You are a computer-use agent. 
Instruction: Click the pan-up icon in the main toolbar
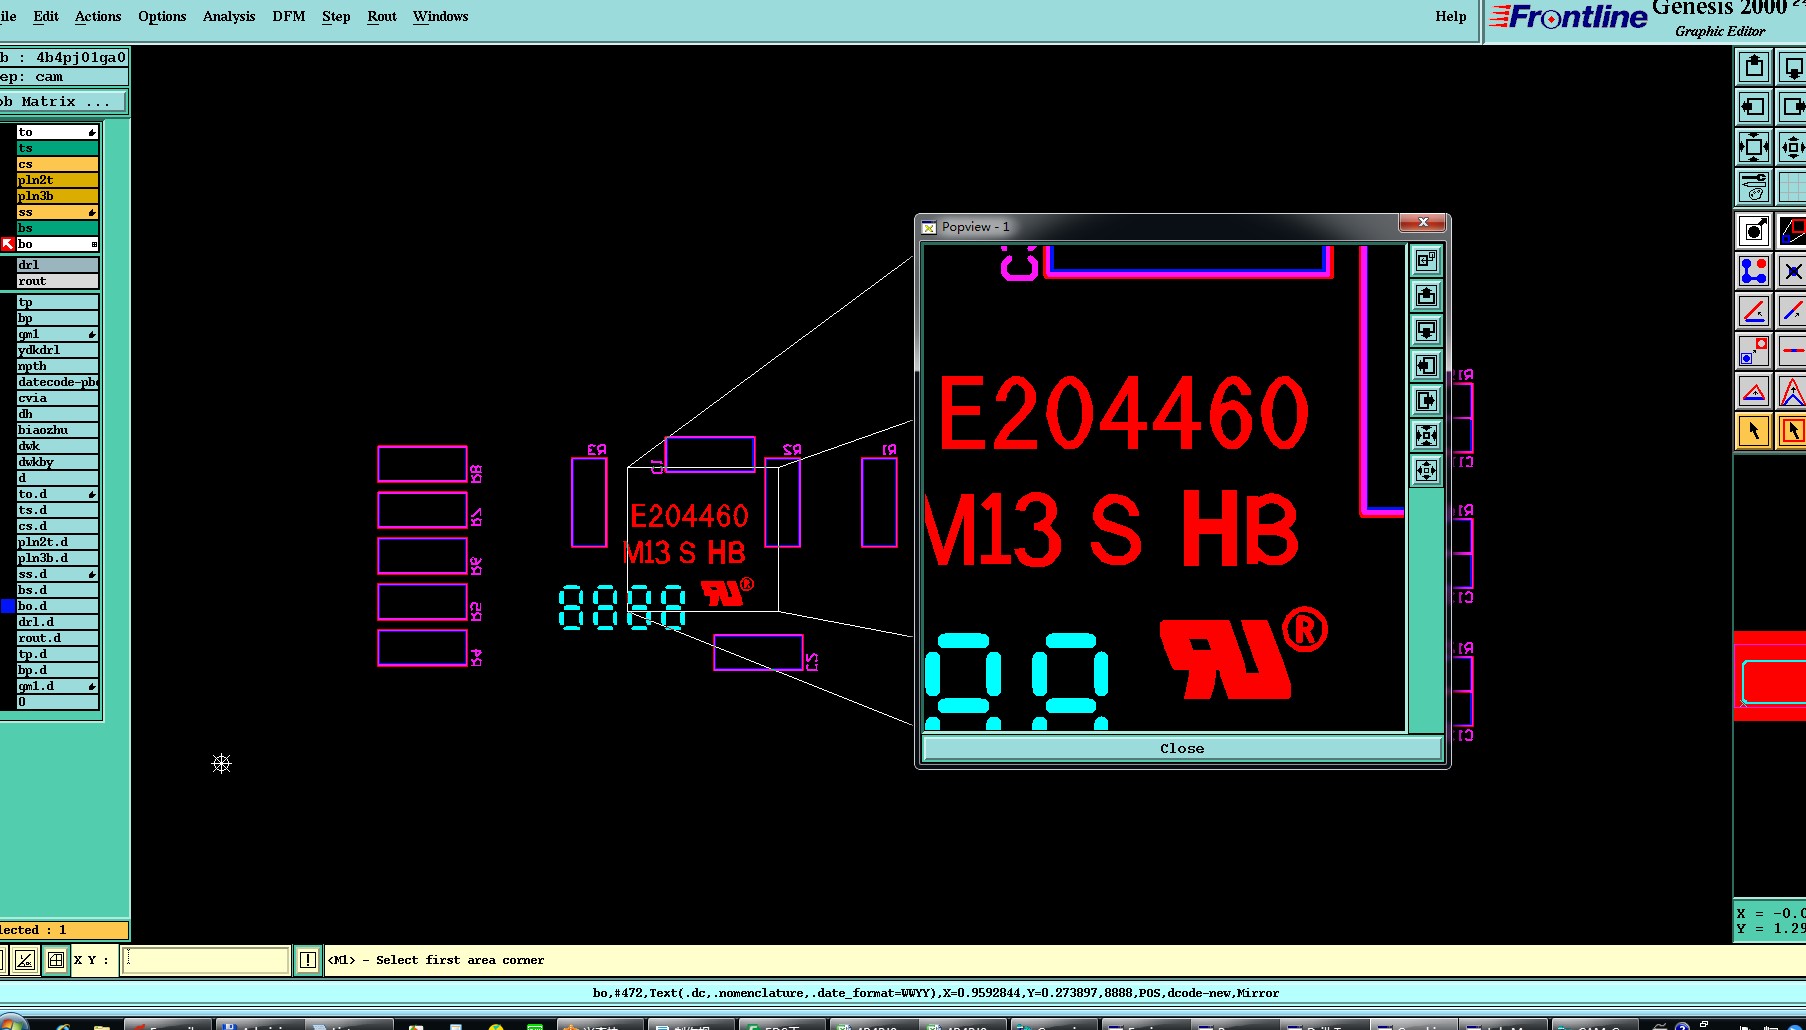(1754, 67)
